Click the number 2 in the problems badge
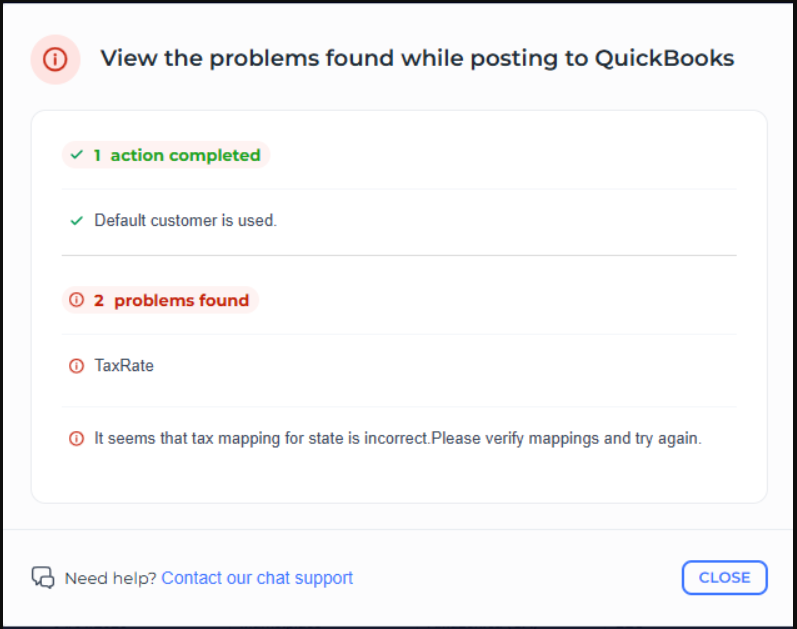Image resolution: width=797 pixels, height=629 pixels. pyautogui.click(x=99, y=300)
